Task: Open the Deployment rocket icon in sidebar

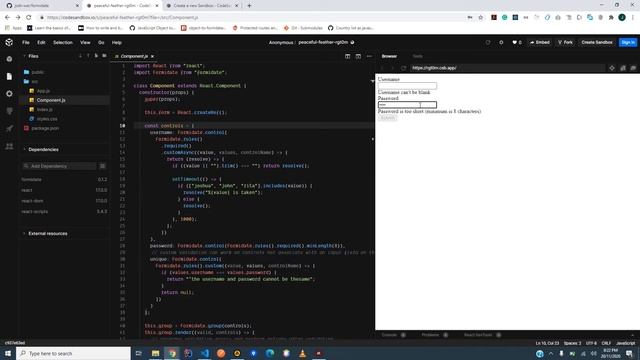Action: pos(9,128)
